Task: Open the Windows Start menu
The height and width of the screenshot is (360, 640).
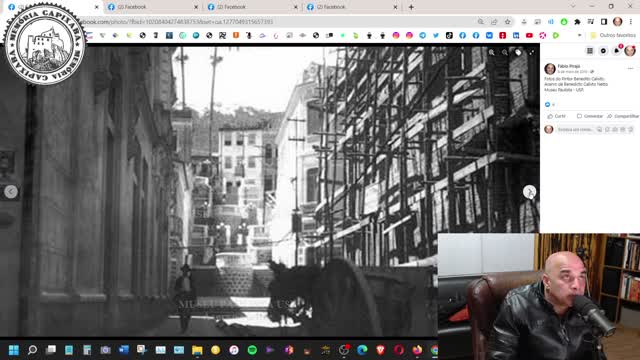Action: [14, 350]
